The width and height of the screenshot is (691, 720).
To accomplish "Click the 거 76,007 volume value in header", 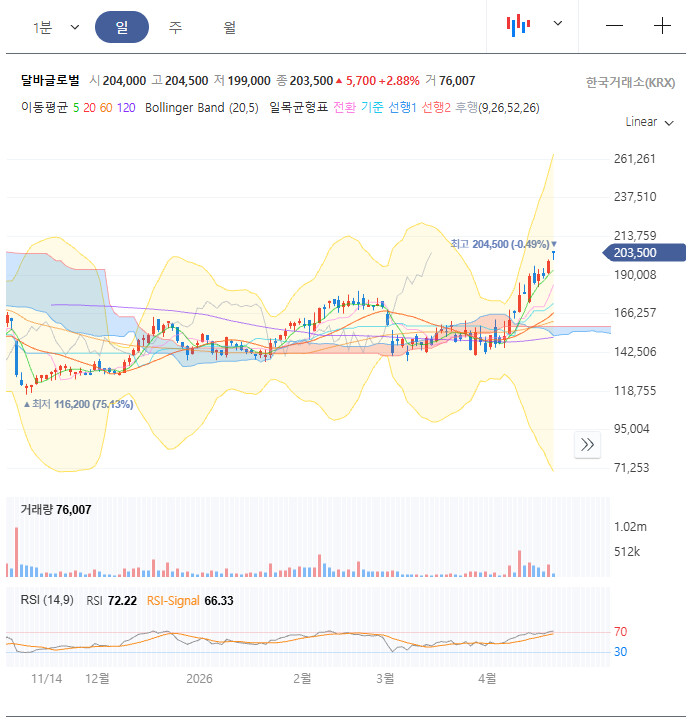I will point(450,81).
